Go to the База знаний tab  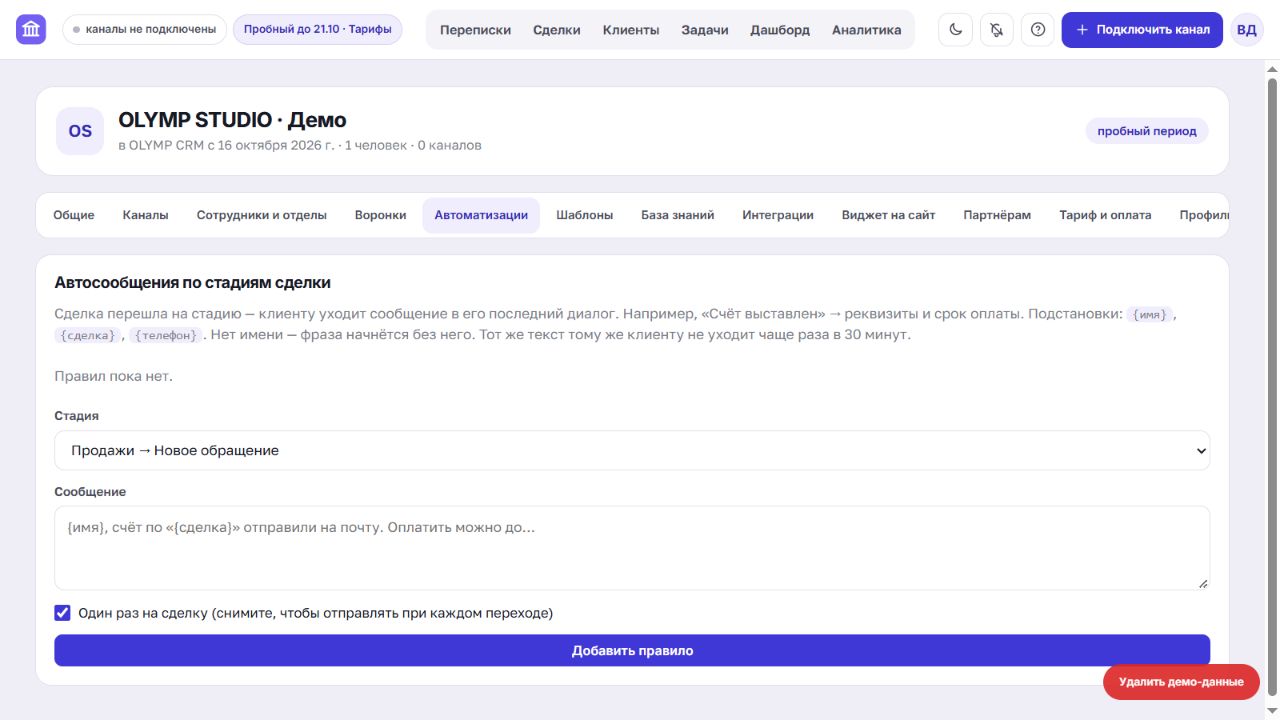pos(678,215)
